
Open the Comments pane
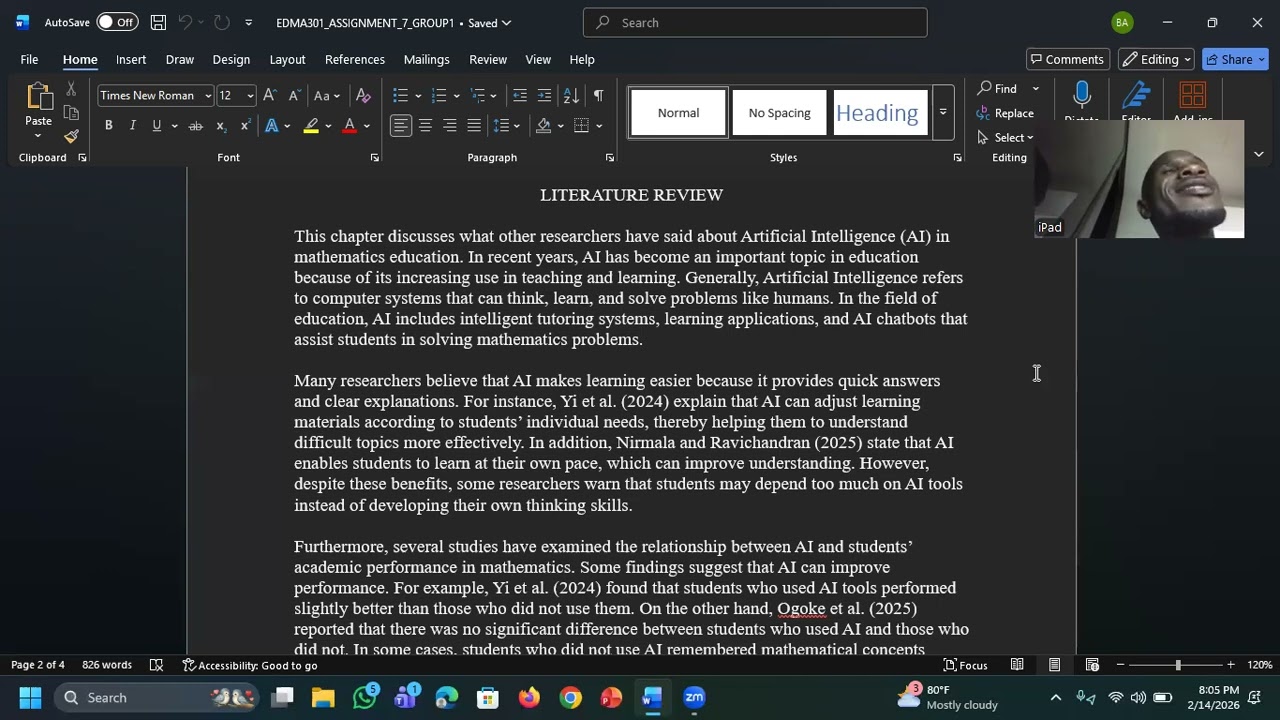(x=1067, y=59)
